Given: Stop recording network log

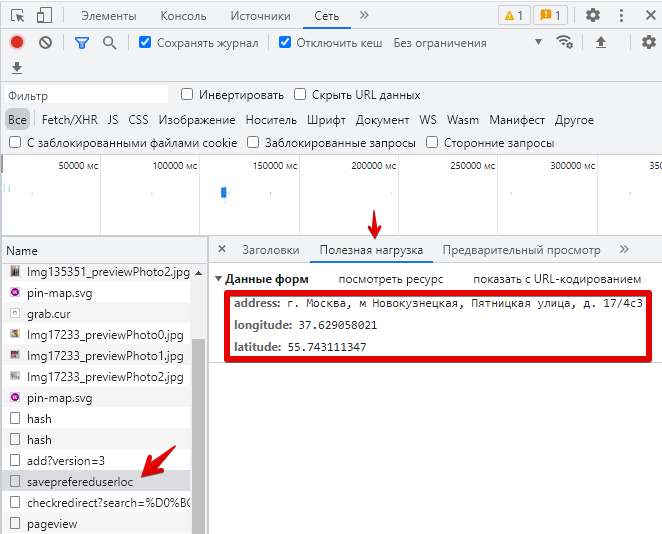Looking at the screenshot, I should coord(16,42).
